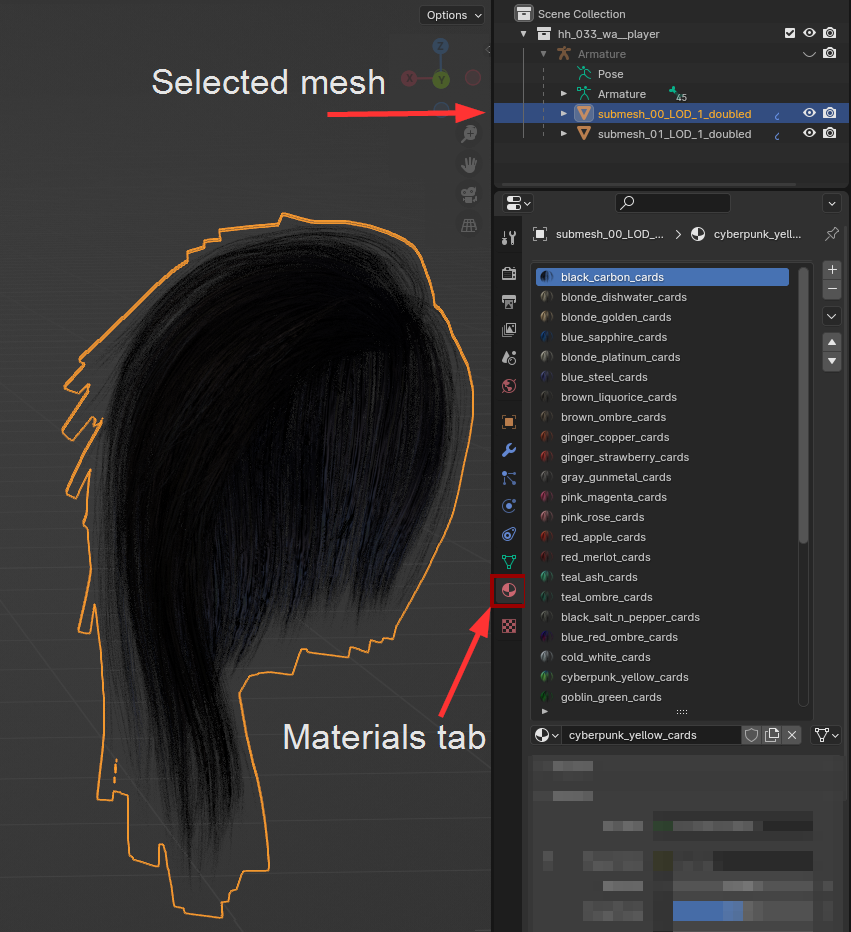Select the blonde_golden_cards material slot
Screen dimensions: 851x932
(x=616, y=317)
